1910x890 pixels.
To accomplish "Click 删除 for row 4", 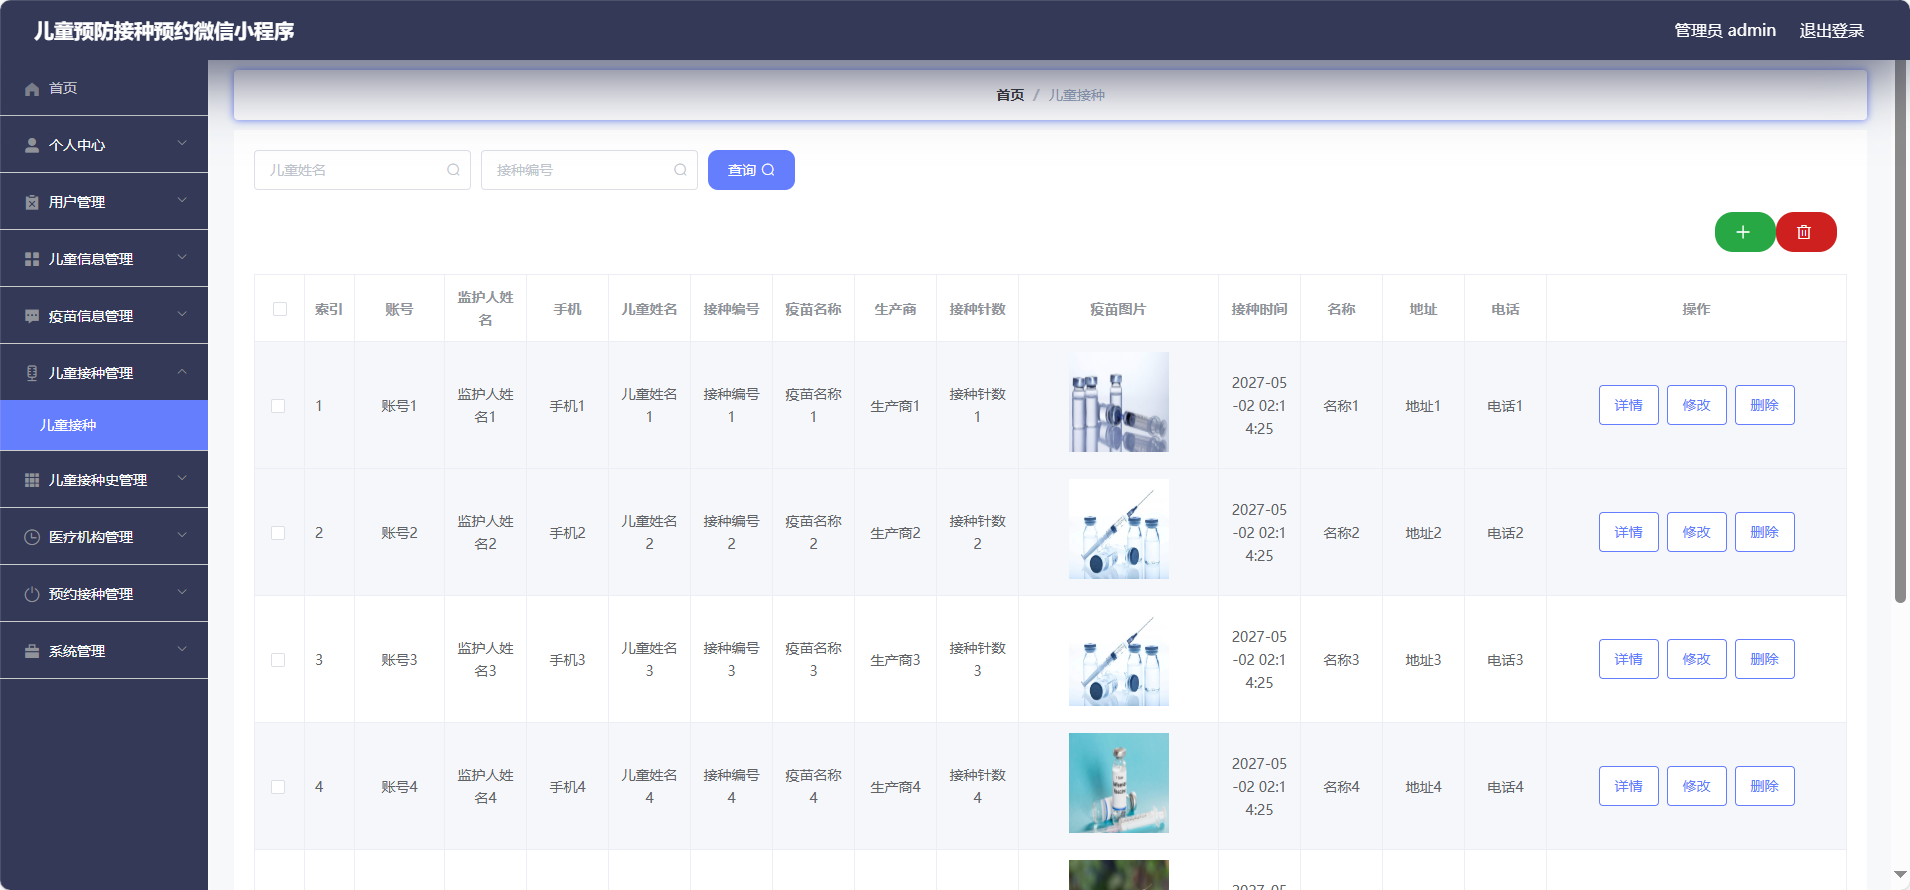I will (1765, 786).
